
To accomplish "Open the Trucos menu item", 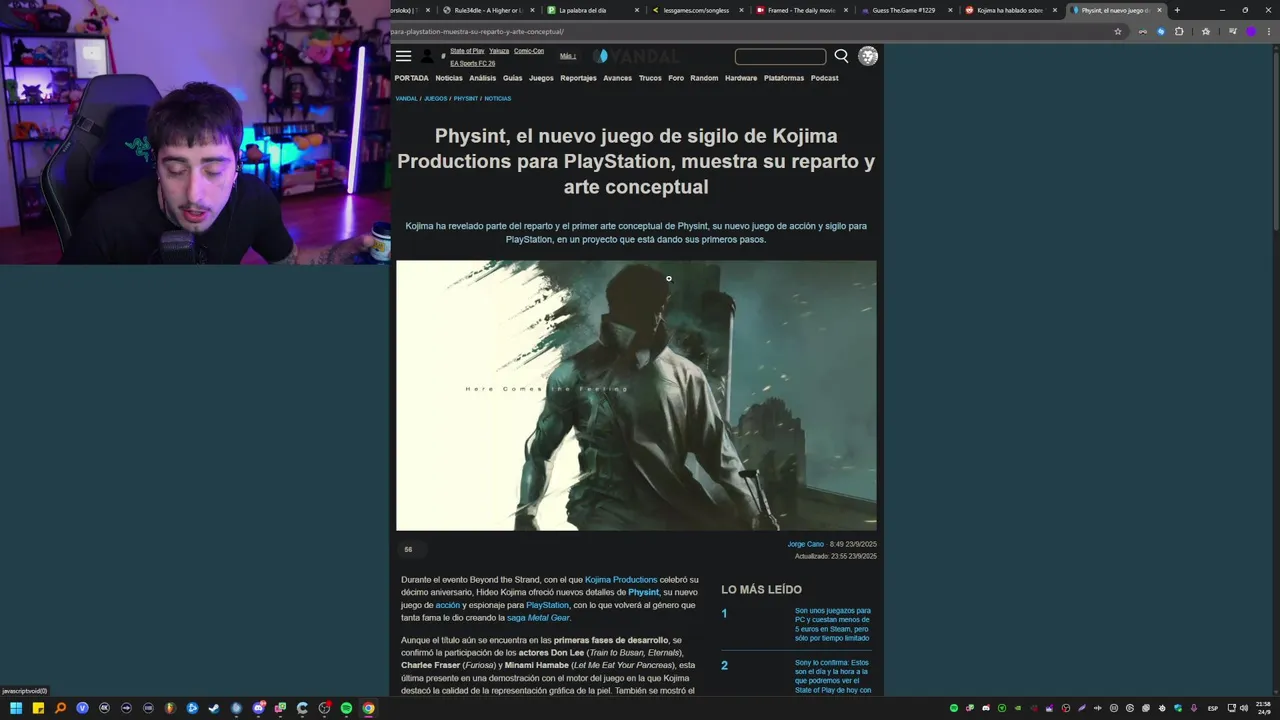I will coord(650,78).
